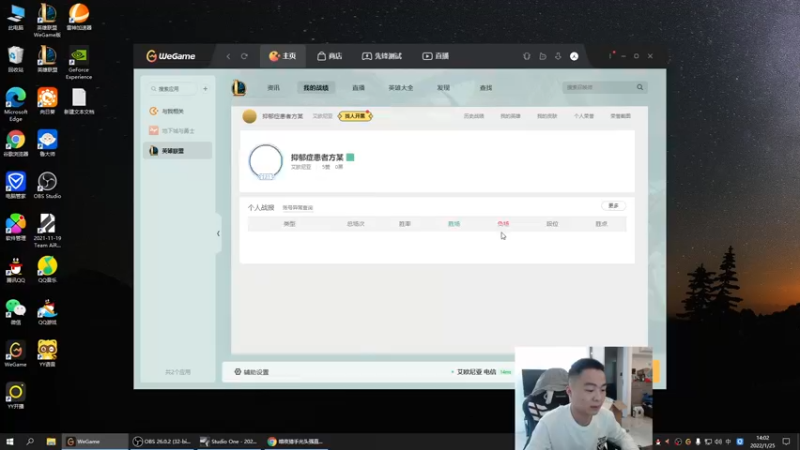The width and height of the screenshot is (800, 450).
Task: Open the 荣誉截图 link
Action: (620, 116)
